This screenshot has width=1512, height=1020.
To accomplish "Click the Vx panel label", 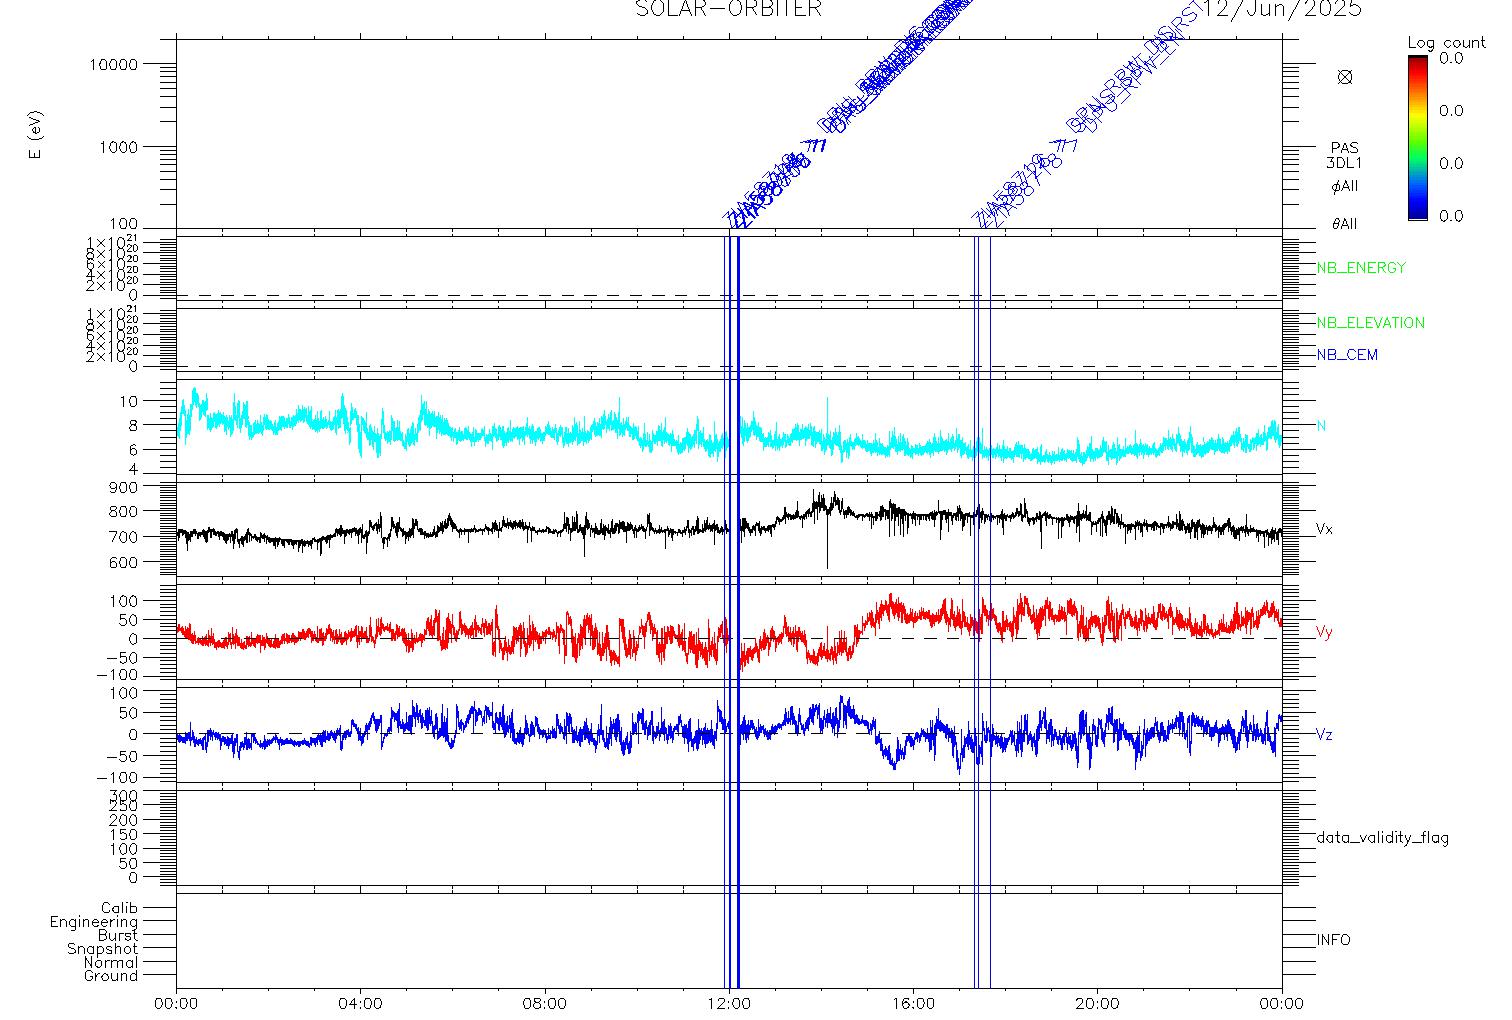I will coord(1324,528).
